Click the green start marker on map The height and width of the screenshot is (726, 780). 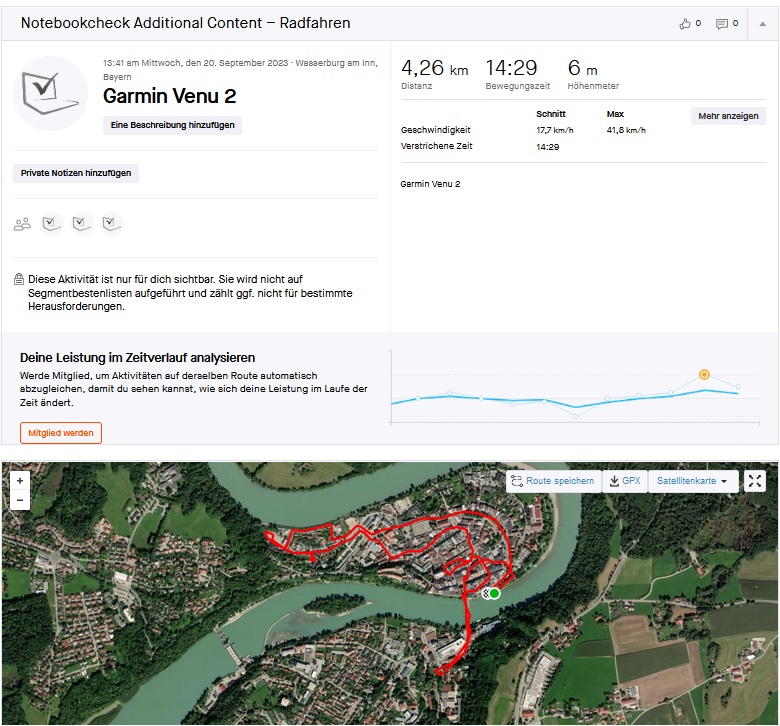pyautogui.click(x=494, y=593)
